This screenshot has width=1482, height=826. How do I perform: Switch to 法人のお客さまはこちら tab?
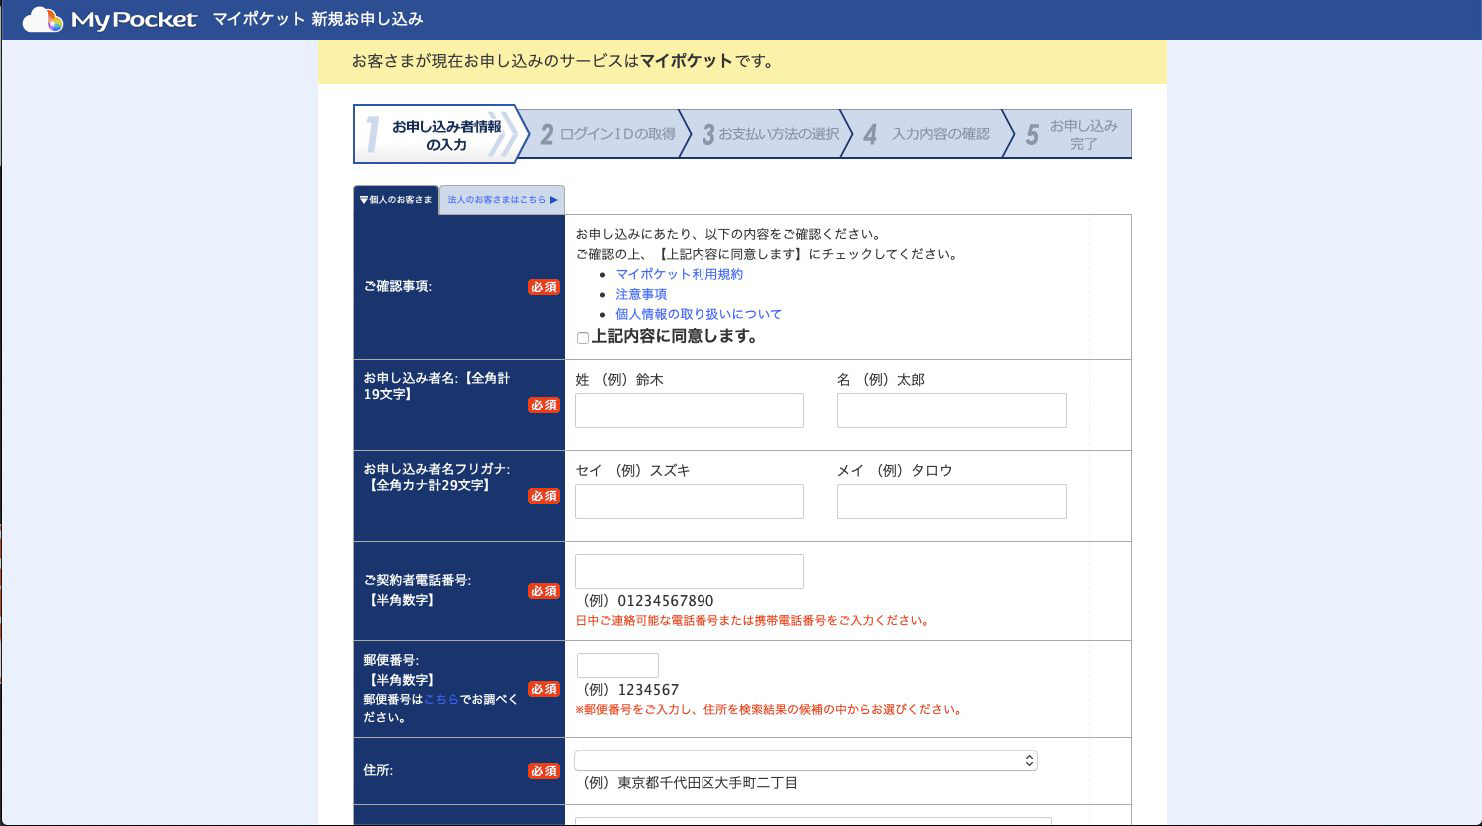click(502, 200)
